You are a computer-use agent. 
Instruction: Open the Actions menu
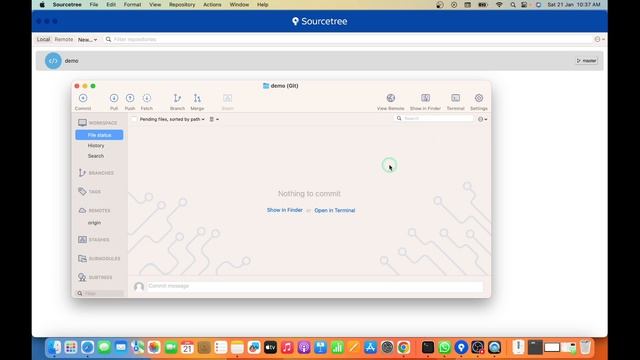click(212, 5)
